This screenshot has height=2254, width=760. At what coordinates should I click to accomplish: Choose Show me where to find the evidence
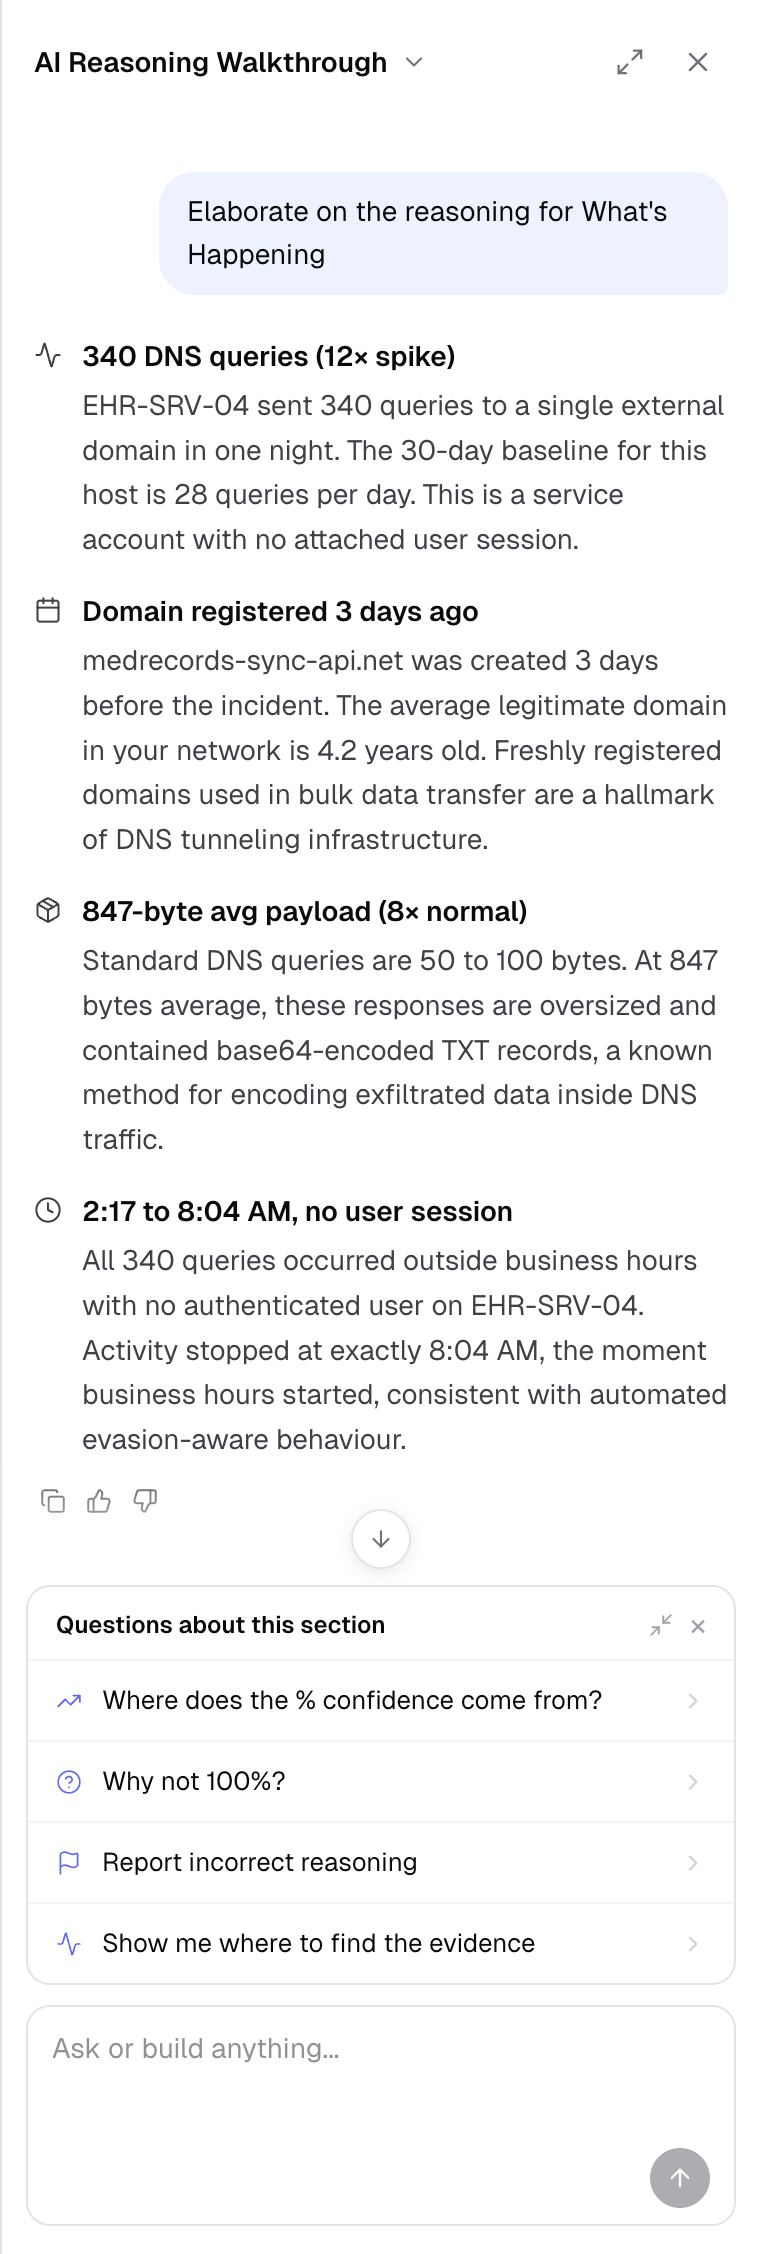coord(381,1943)
